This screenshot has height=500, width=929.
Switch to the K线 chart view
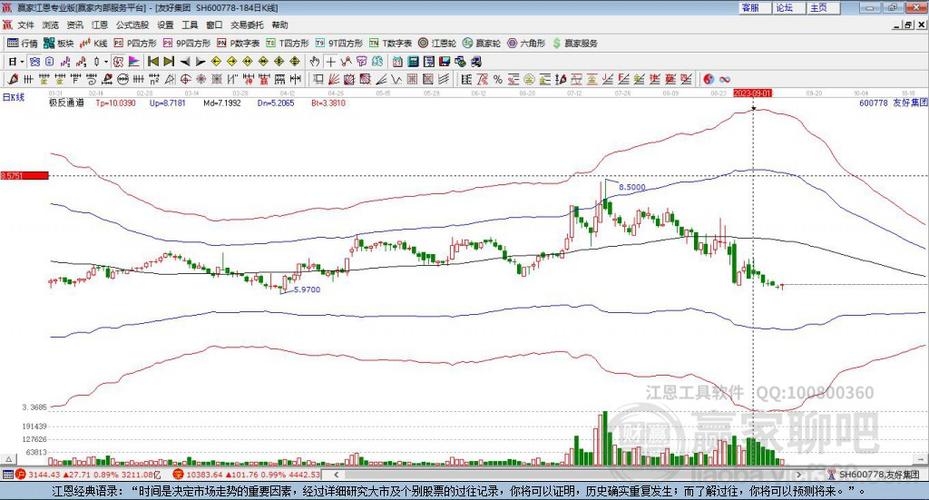(94, 43)
